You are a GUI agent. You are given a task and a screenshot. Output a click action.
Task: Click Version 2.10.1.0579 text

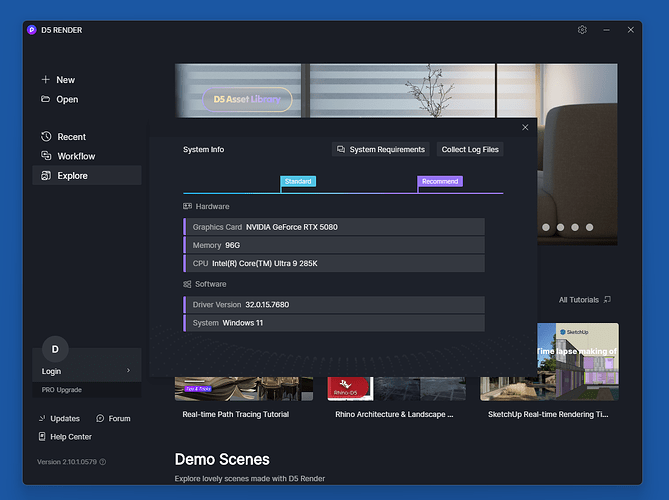(x=67, y=462)
